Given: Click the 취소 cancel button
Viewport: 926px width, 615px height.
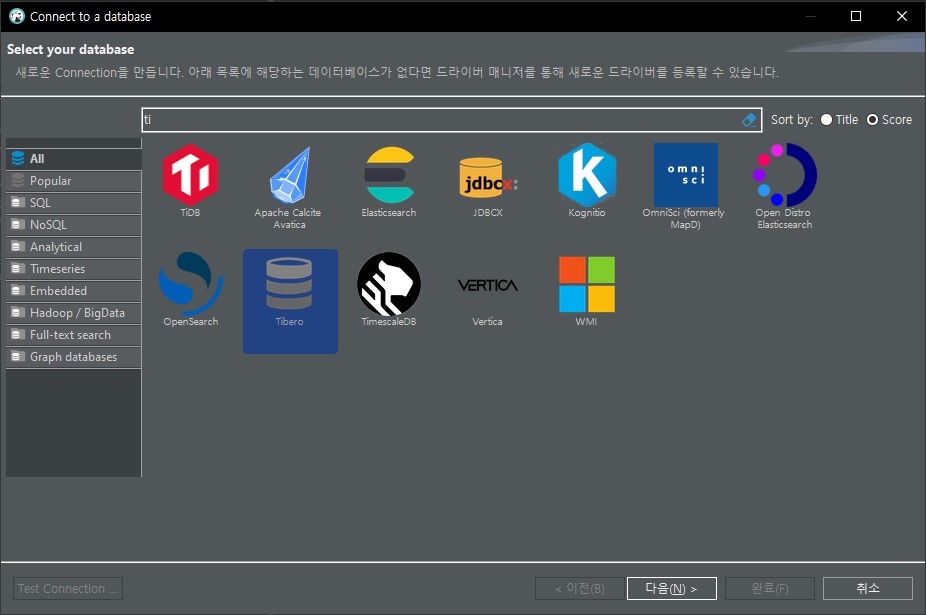Looking at the screenshot, I should [x=868, y=588].
